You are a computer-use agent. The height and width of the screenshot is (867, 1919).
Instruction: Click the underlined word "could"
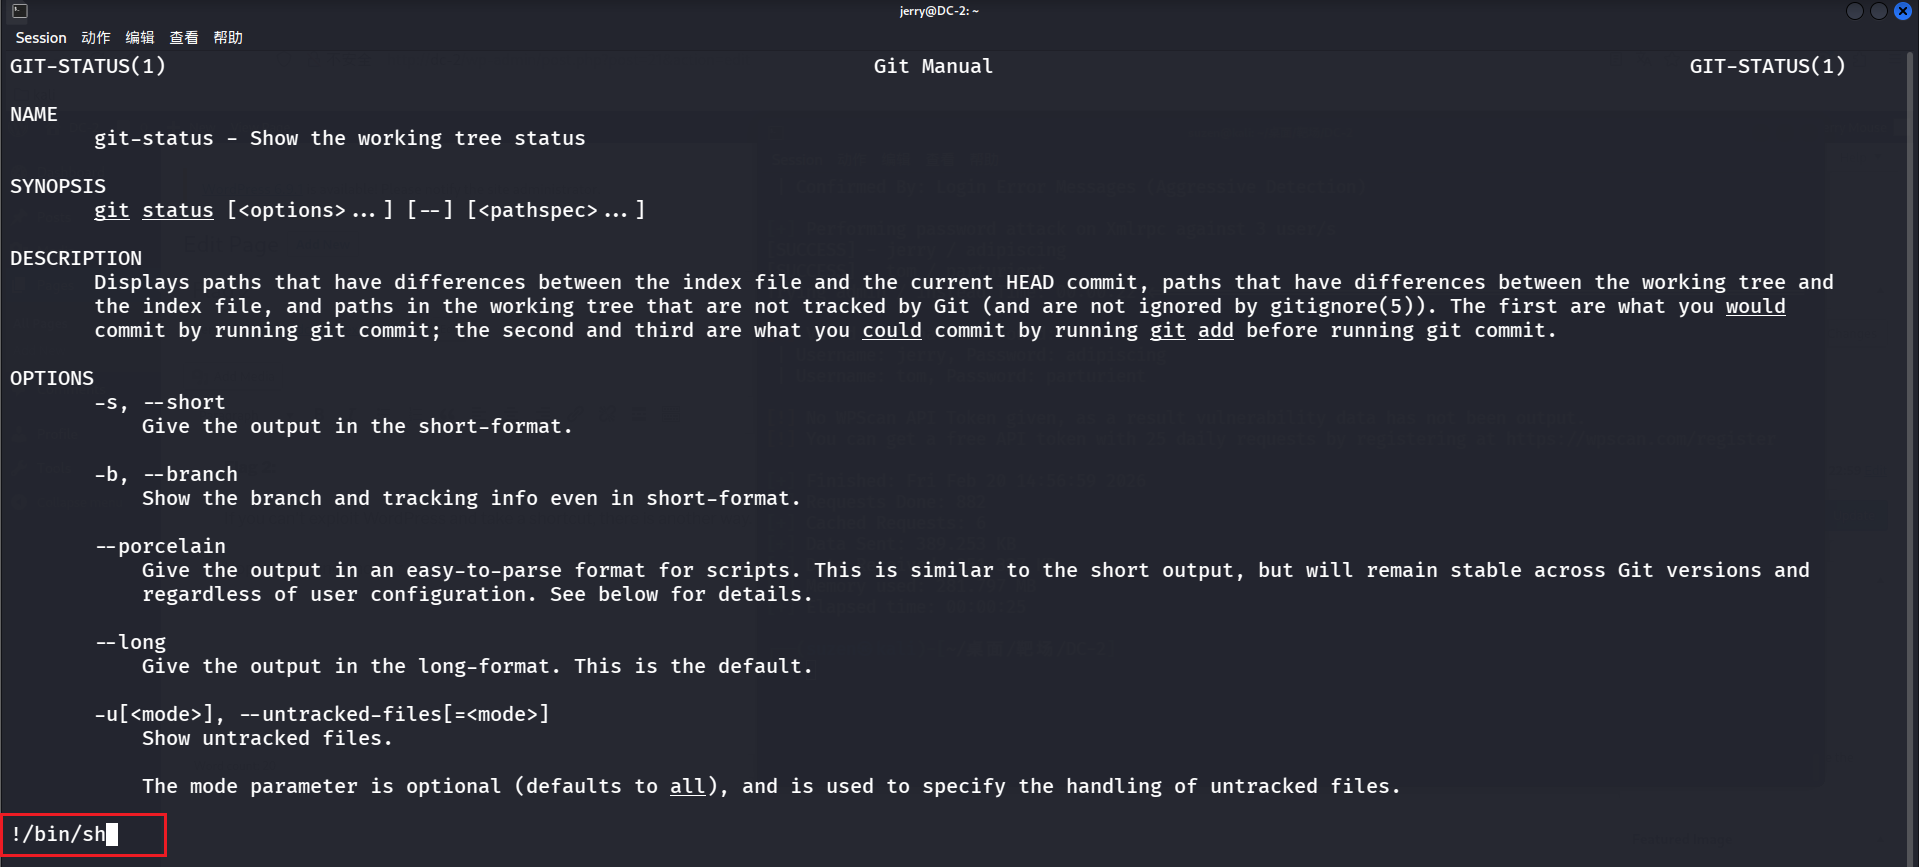[x=892, y=330]
